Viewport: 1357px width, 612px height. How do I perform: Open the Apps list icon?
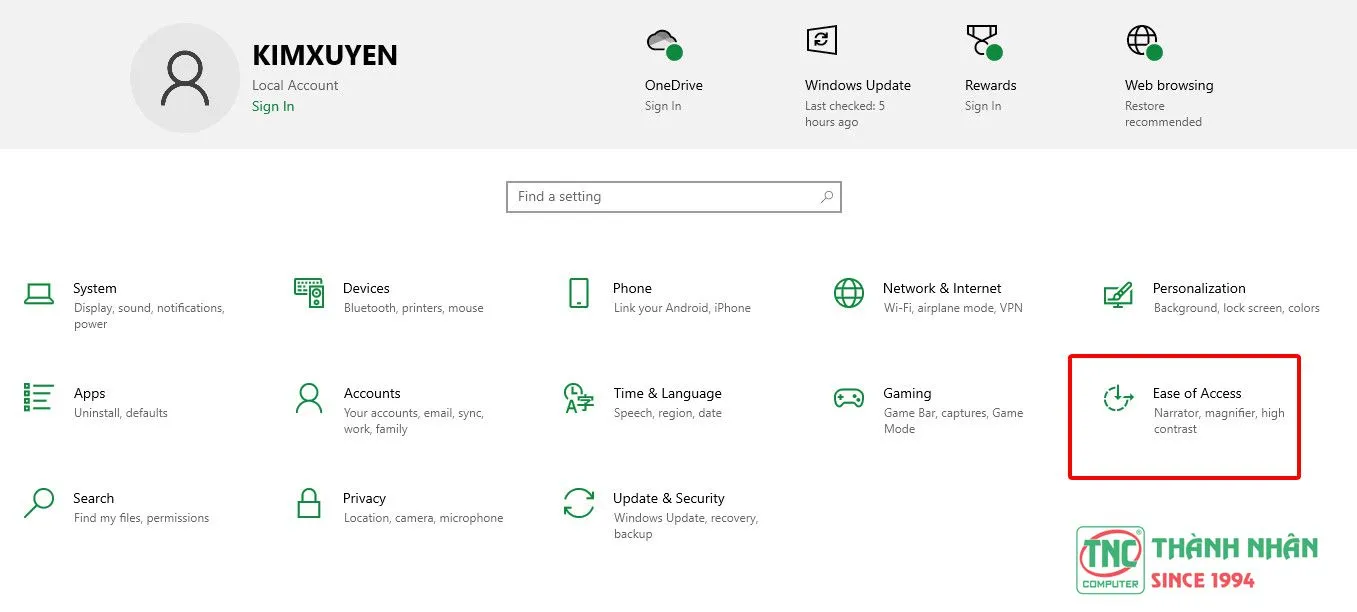coord(39,398)
